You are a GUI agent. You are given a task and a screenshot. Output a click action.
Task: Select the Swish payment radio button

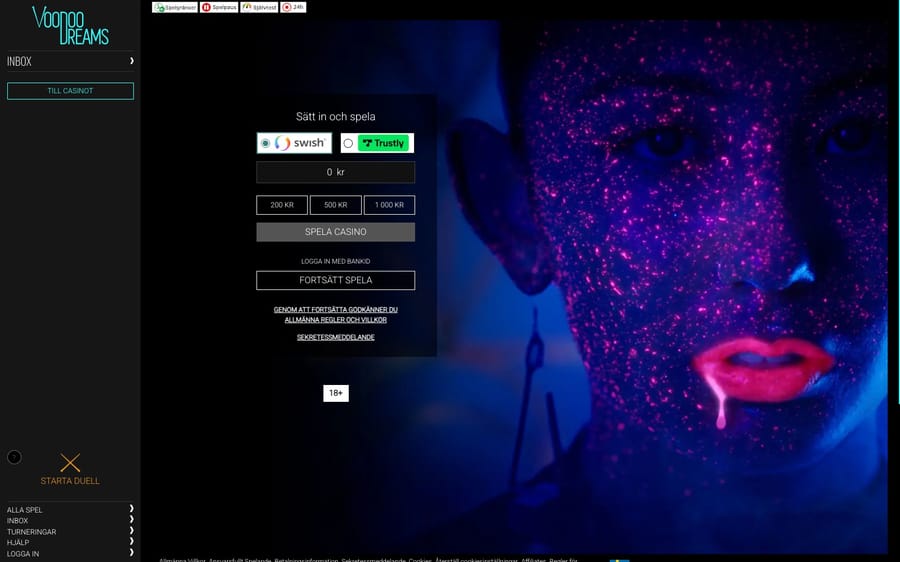[x=265, y=143]
